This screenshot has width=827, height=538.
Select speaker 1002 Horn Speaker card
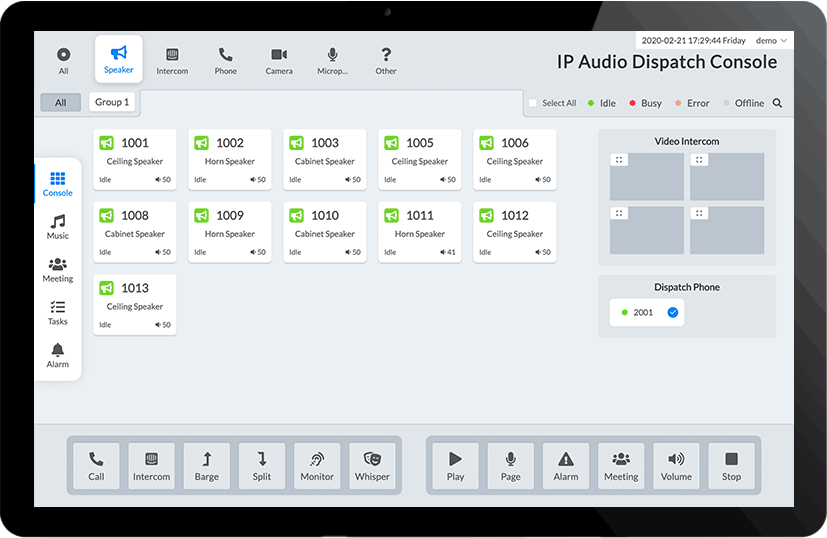click(x=230, y=159)
